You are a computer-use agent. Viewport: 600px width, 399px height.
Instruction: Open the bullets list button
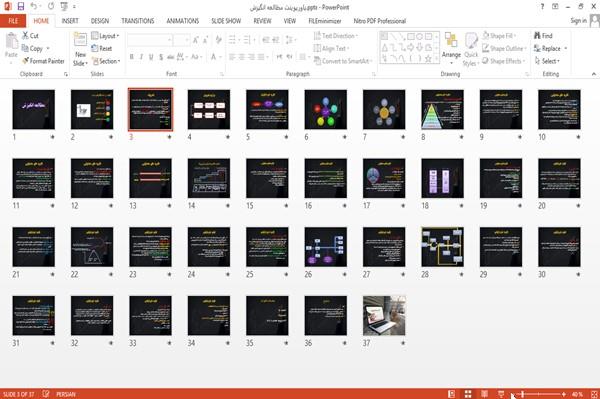(233, 40)
